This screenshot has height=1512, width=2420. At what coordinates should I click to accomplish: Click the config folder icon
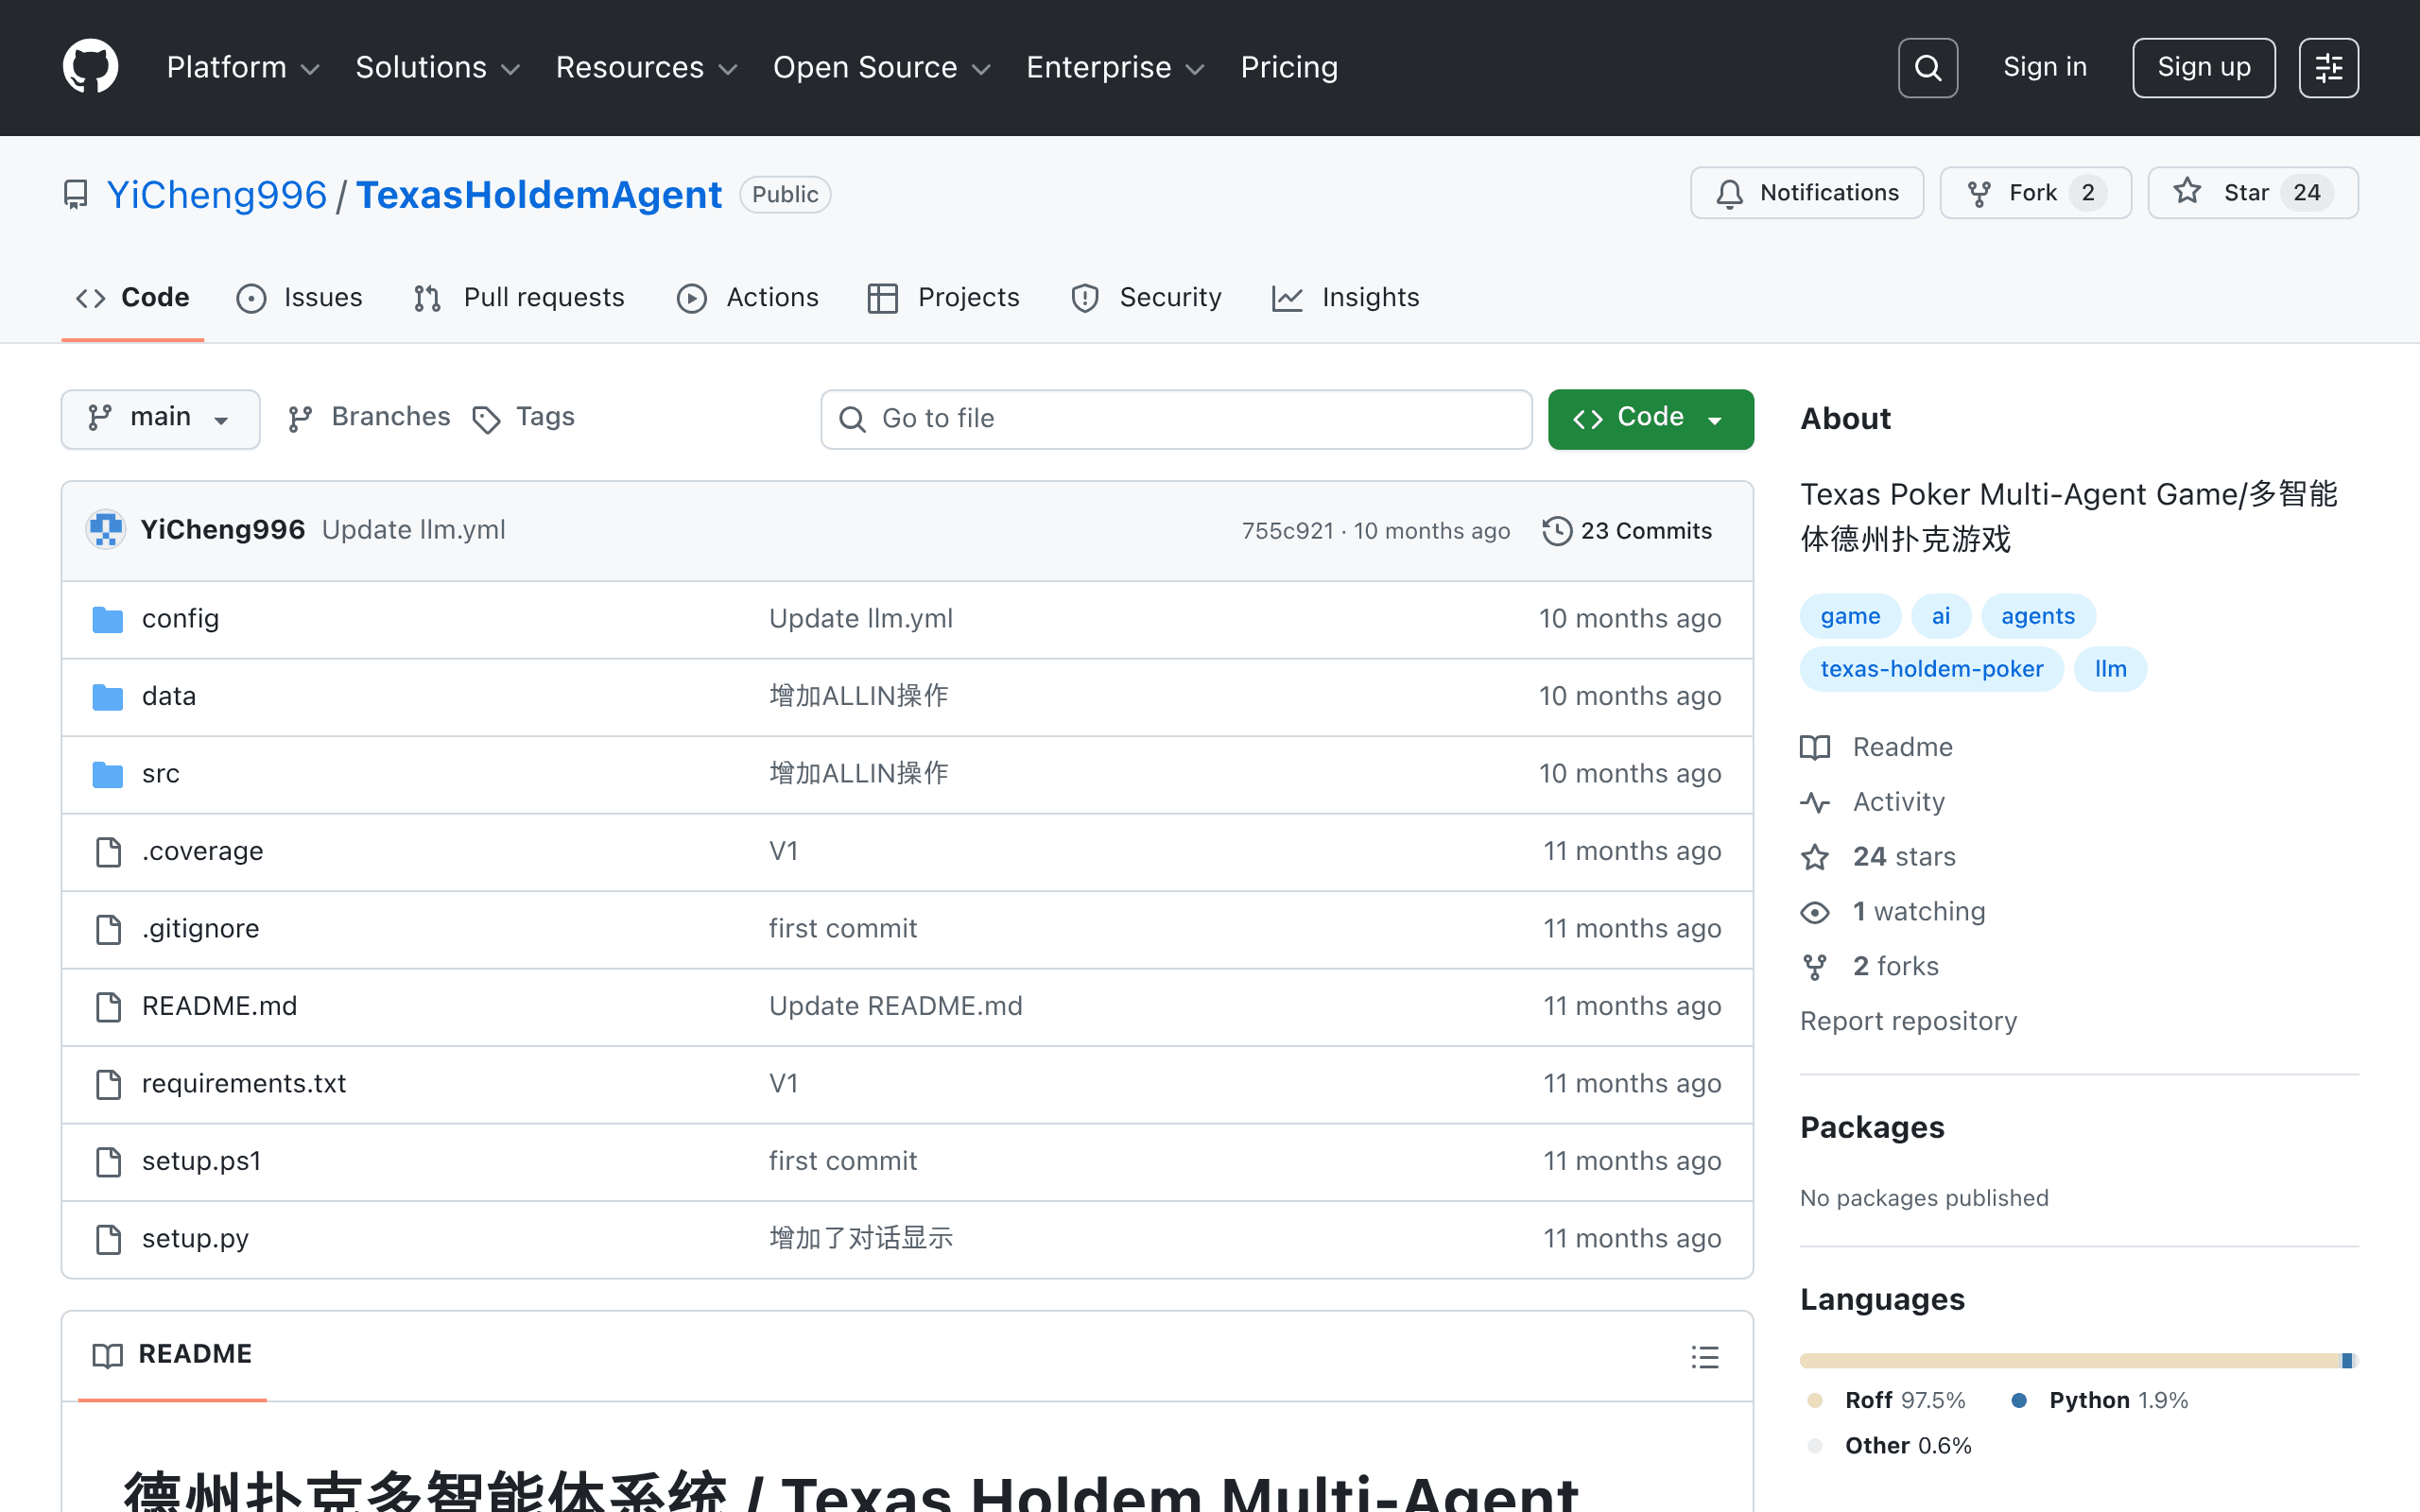(x=107, y=619)
